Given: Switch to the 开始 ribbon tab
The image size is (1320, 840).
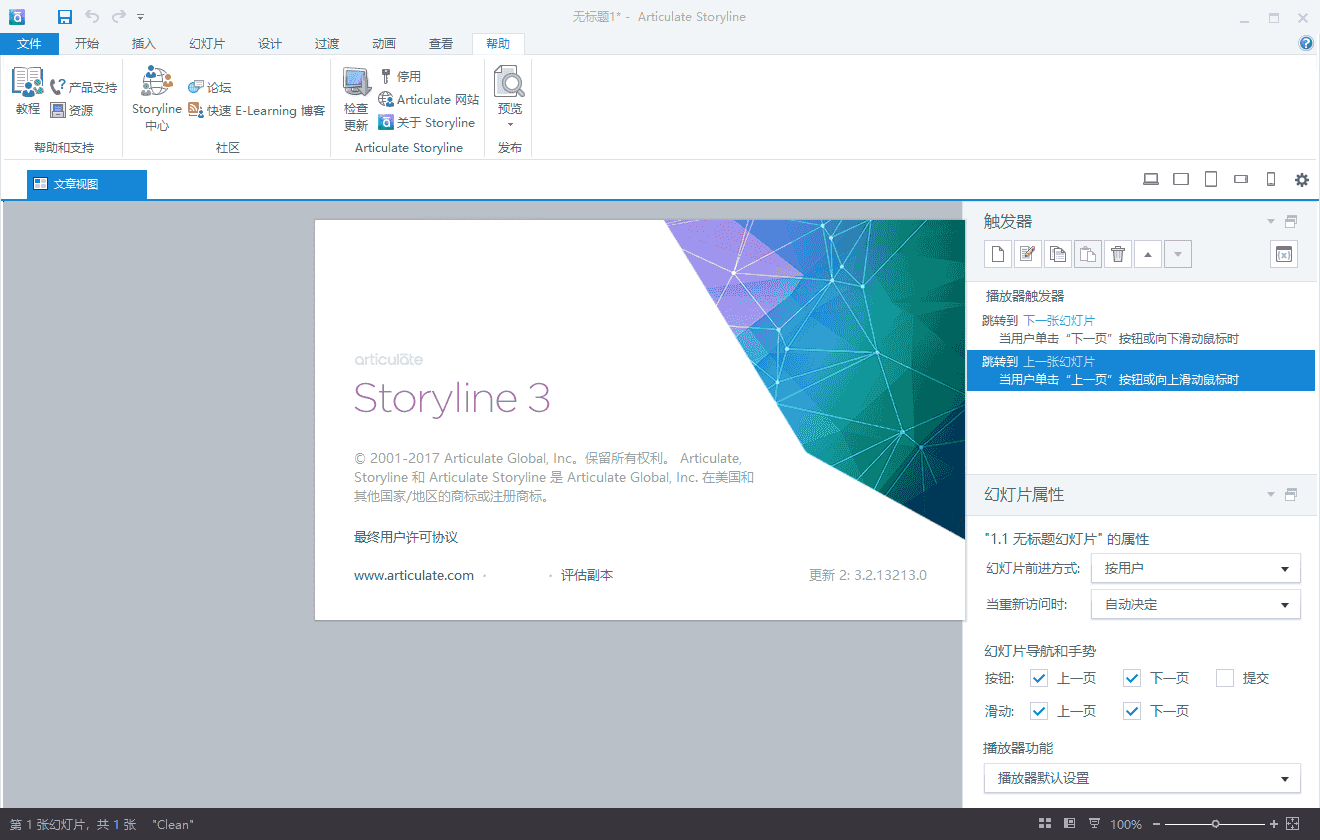Looking at the screenshot, I should (87, 43).
